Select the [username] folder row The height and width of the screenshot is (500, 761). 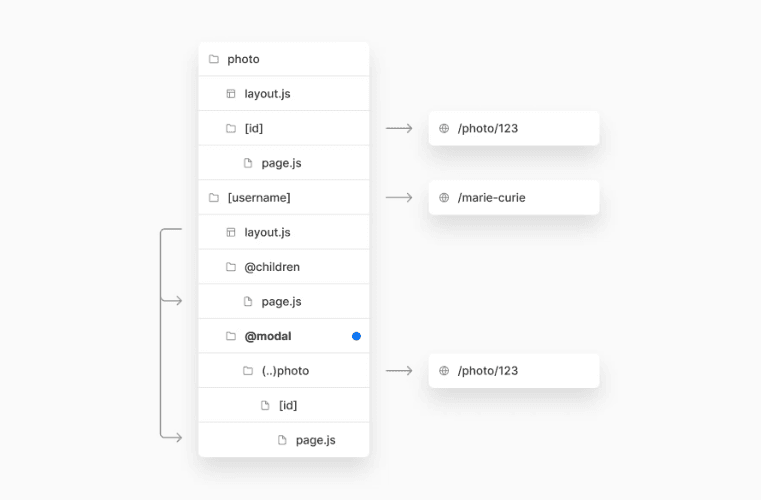[284, 198]
